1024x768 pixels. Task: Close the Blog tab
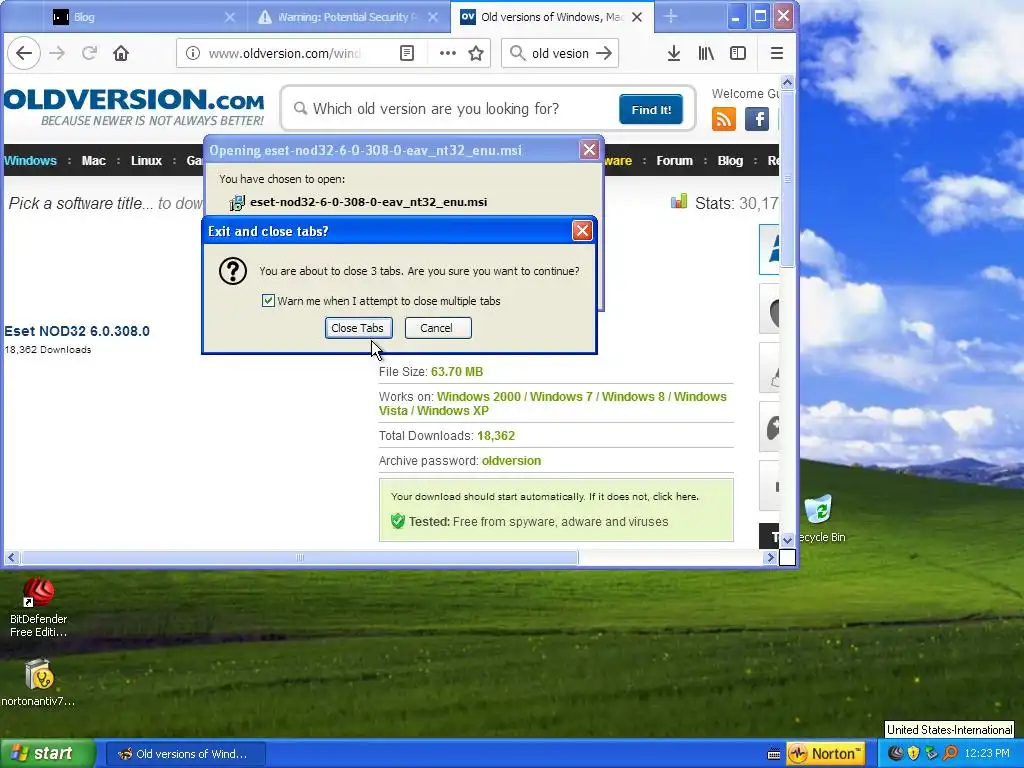point(230,18)
